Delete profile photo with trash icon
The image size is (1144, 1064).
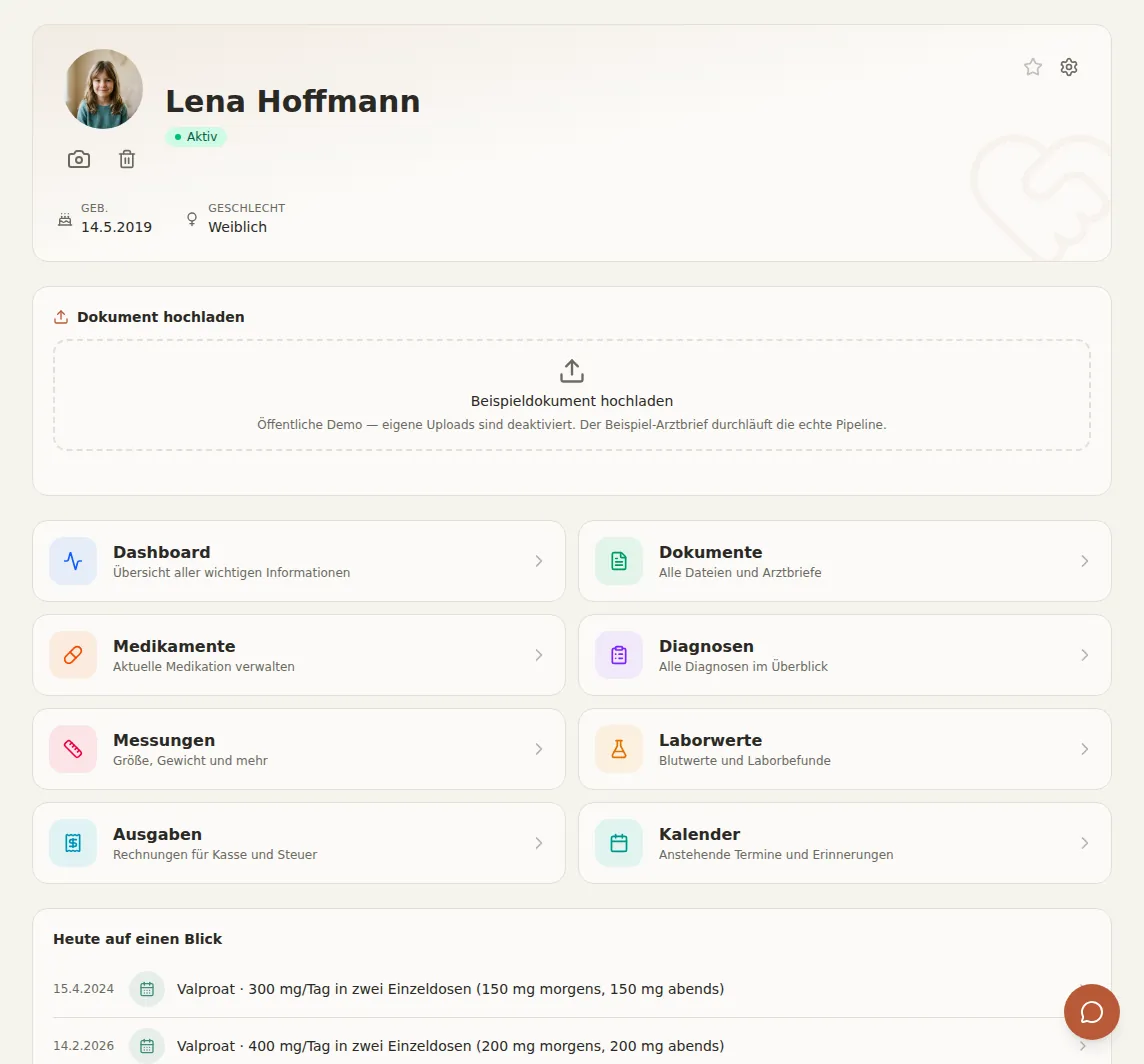click(x=127, y=159)
